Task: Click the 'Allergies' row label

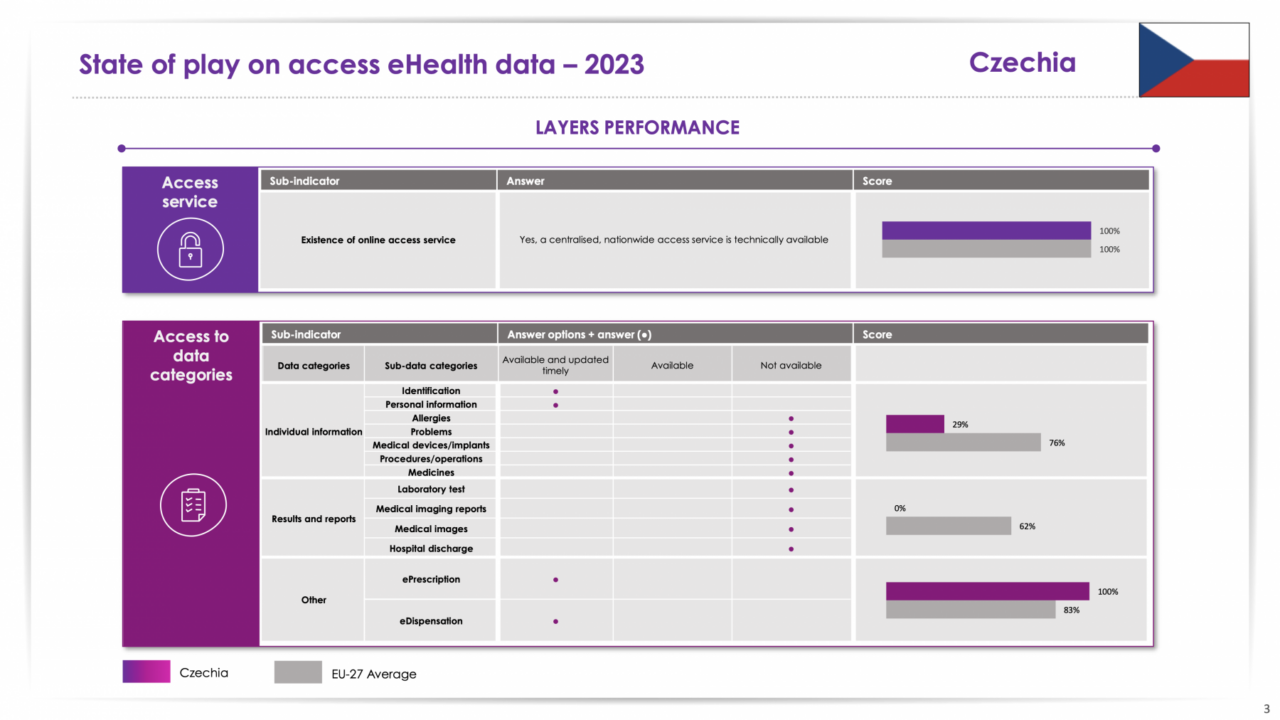Action: pyautogui.click(x=431, y=418)
